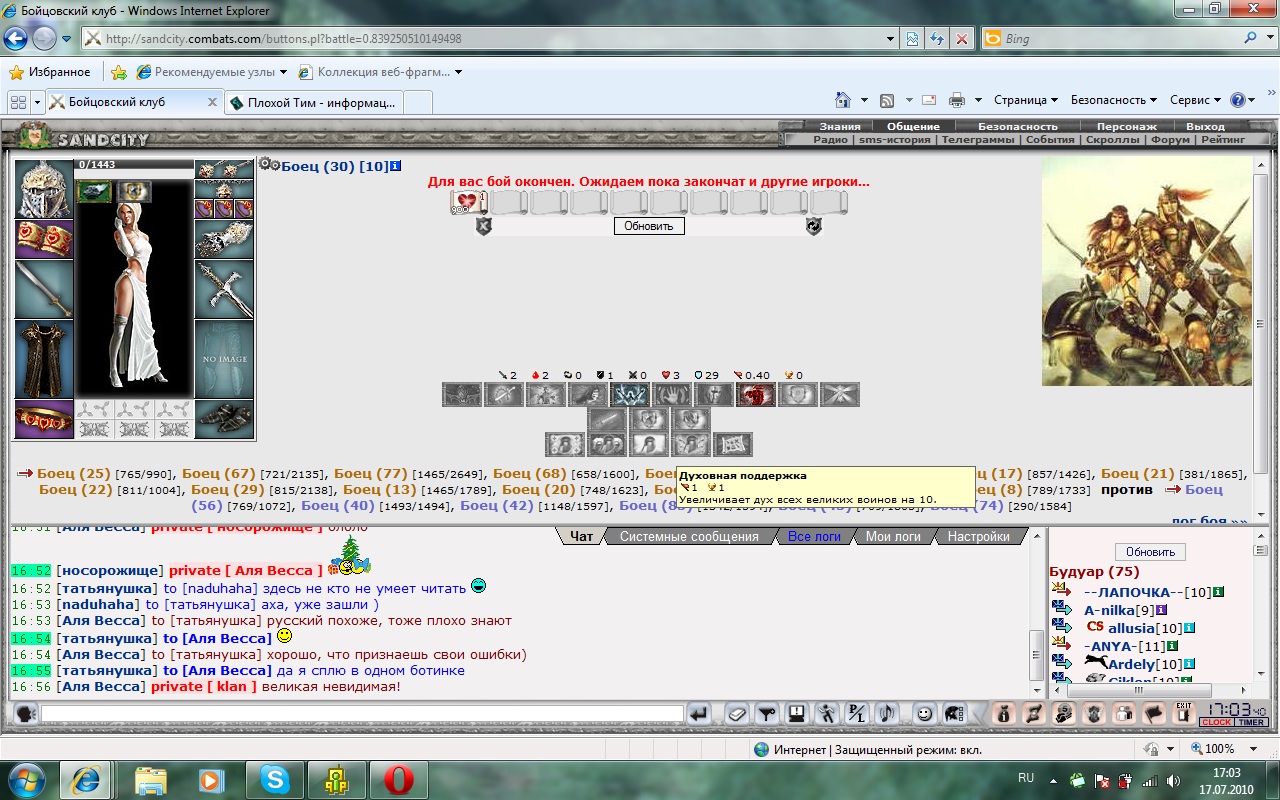This screenshot has width=1280, height=800.
Task: Click the helmet equipment slot
Action: (x=44, y=188)
